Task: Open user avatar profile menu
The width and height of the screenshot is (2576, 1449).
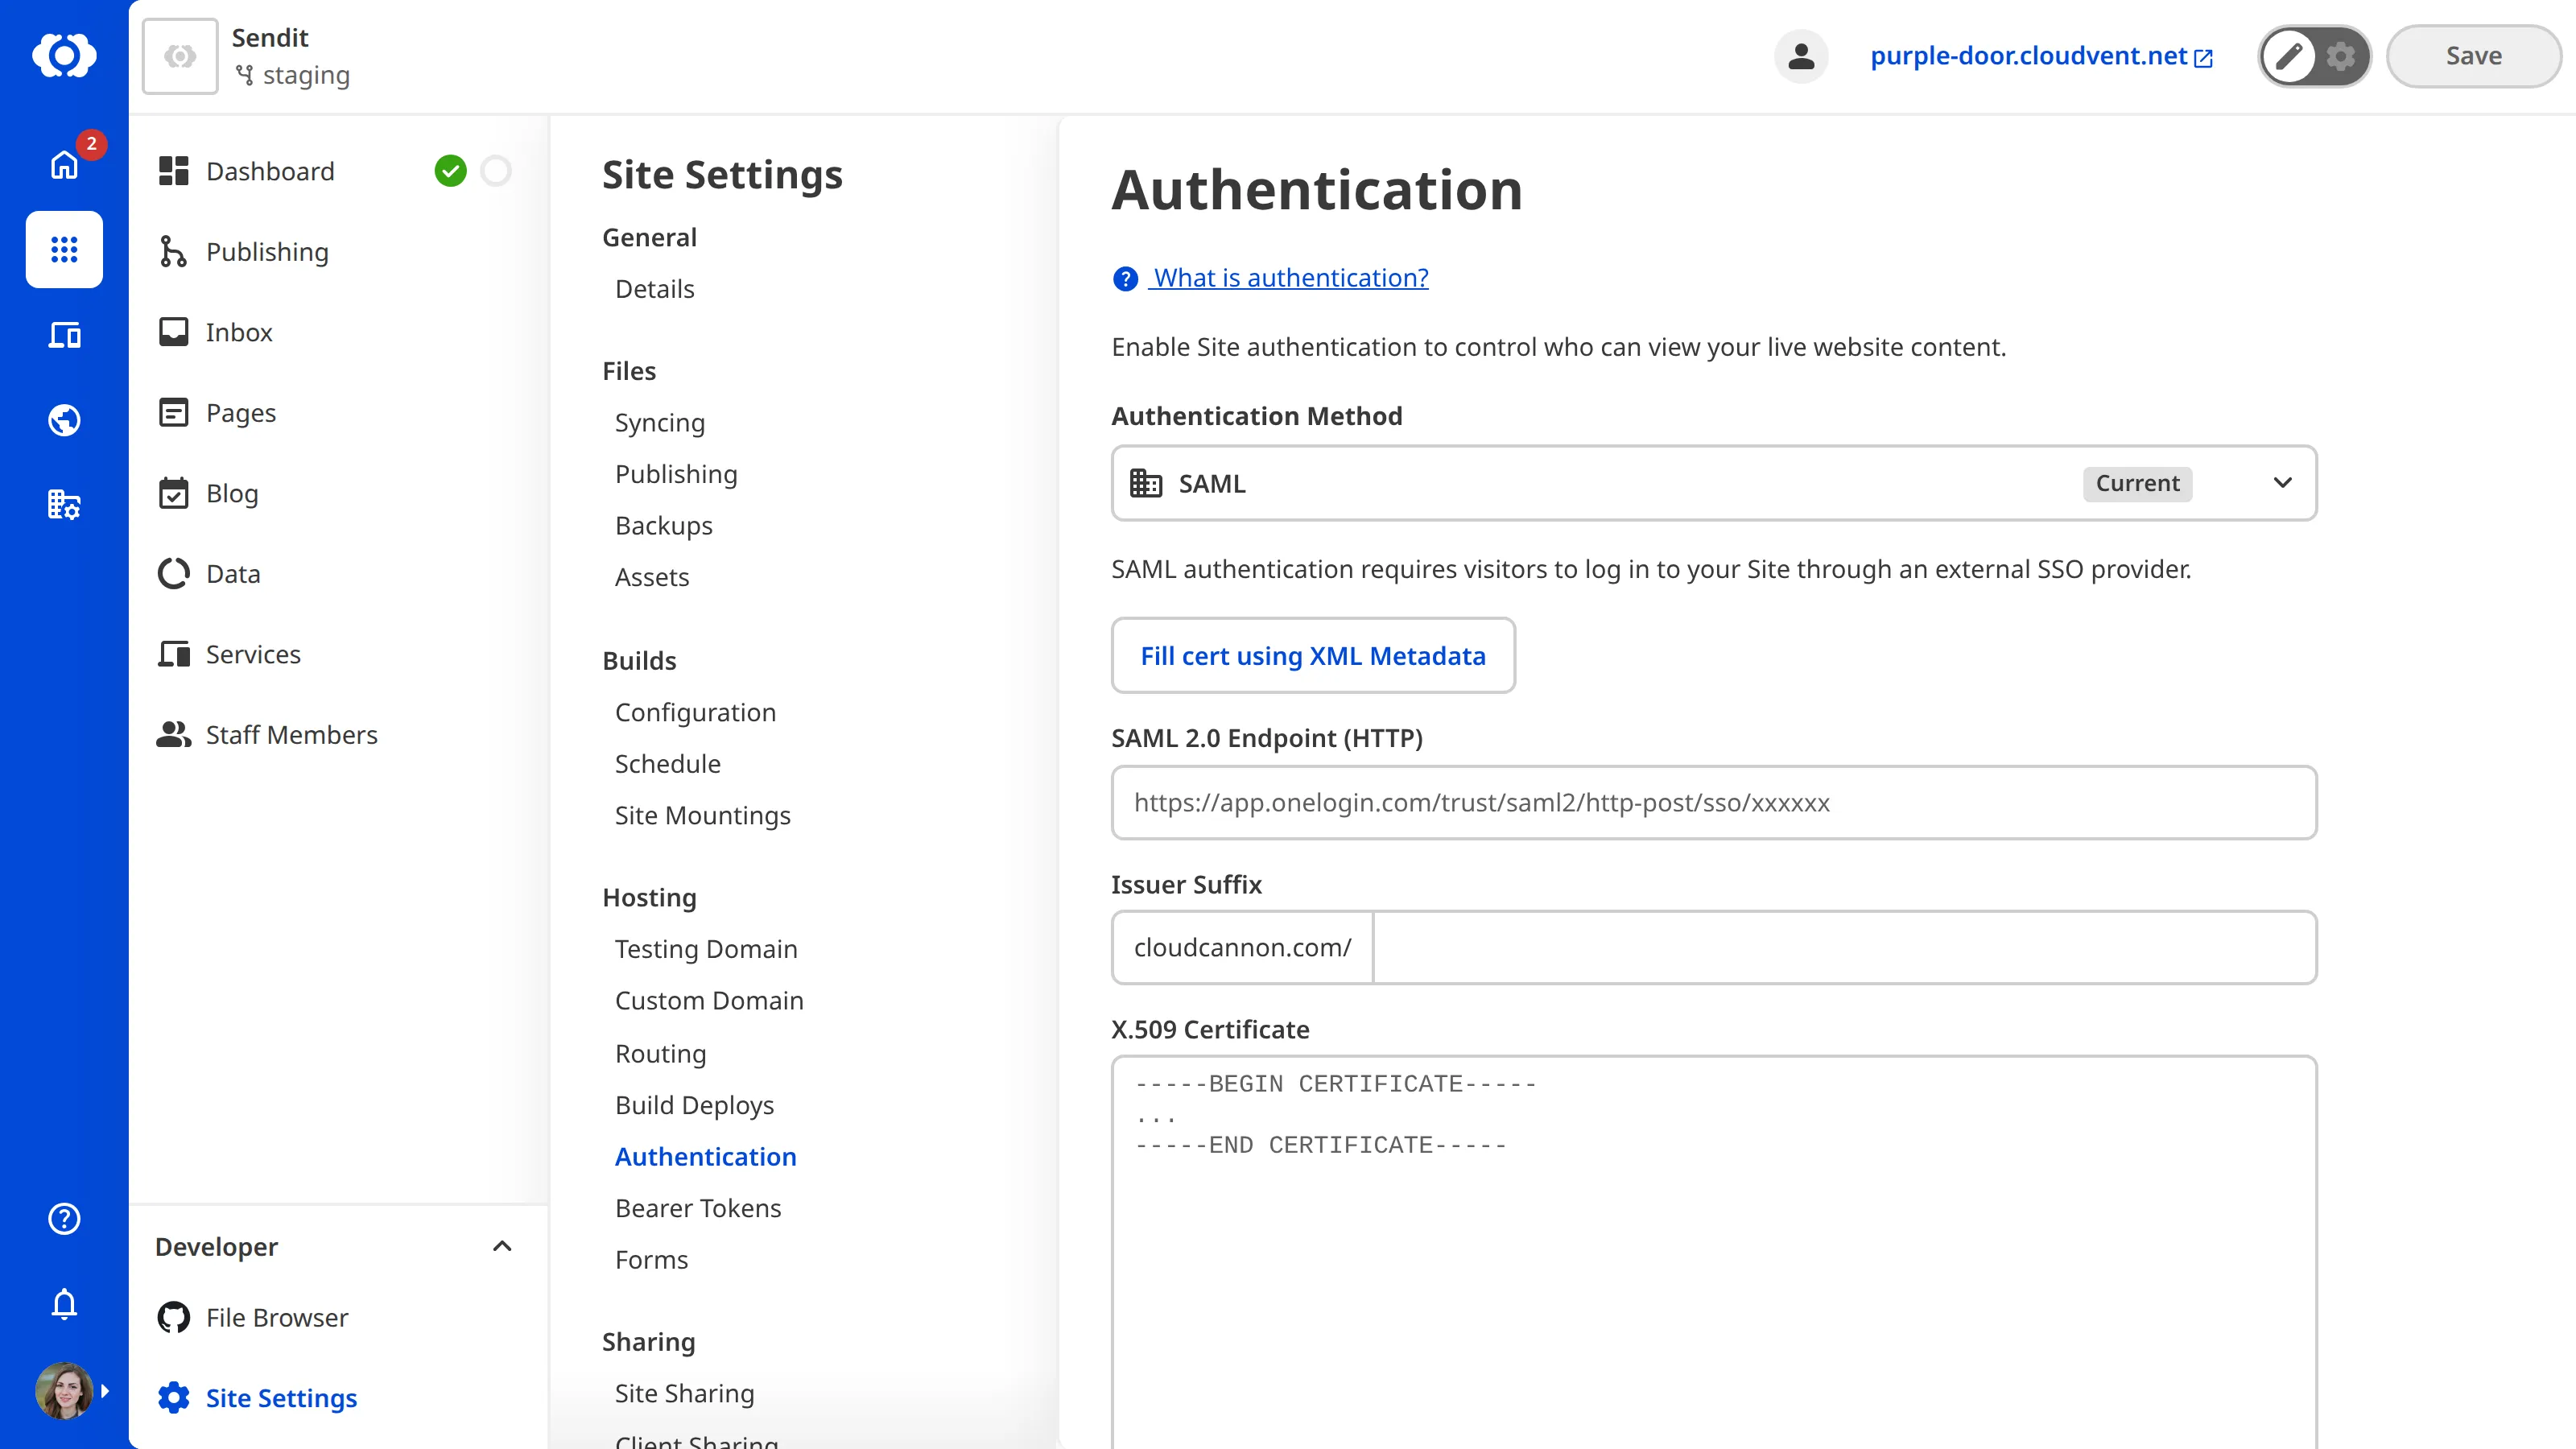Action: pyautogui.click(x=64, y=1390)
